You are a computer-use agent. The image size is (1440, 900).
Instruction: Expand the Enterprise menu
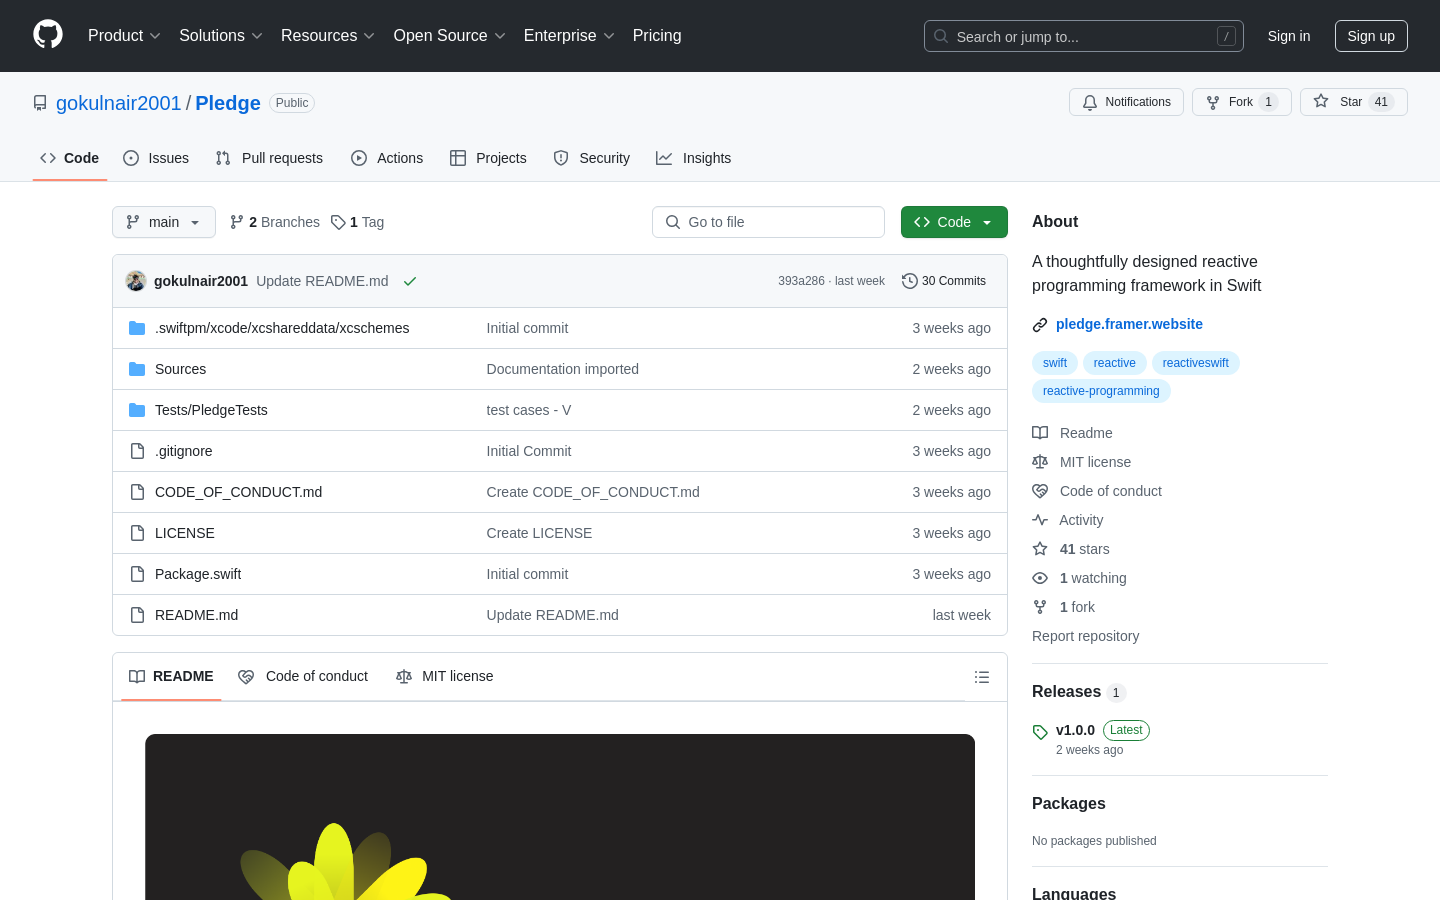(x=569, y=36)
